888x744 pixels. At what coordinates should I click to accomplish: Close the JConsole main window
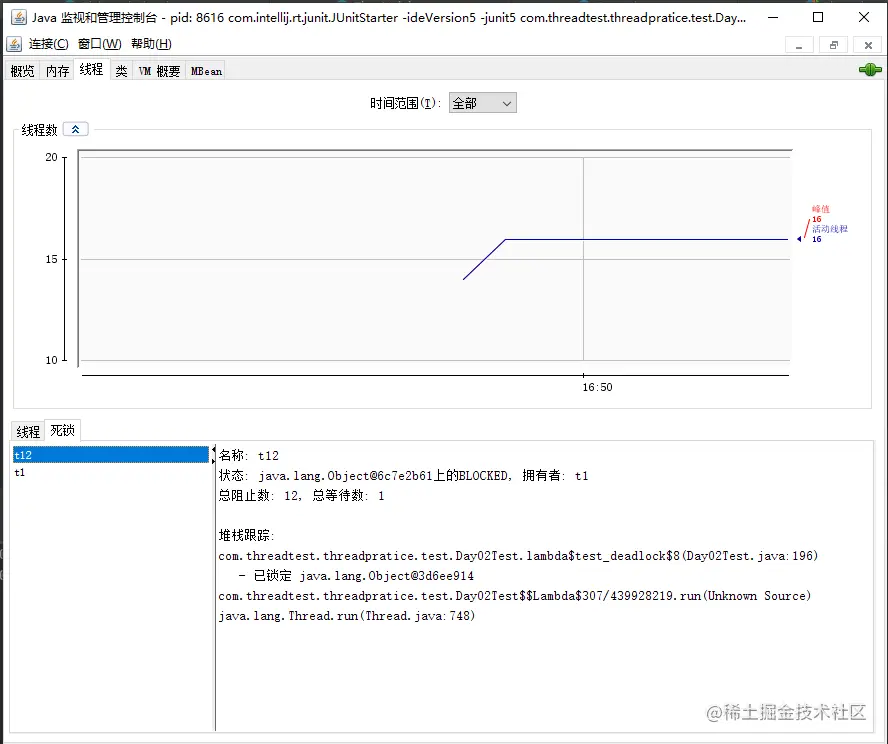click(864, 18)
